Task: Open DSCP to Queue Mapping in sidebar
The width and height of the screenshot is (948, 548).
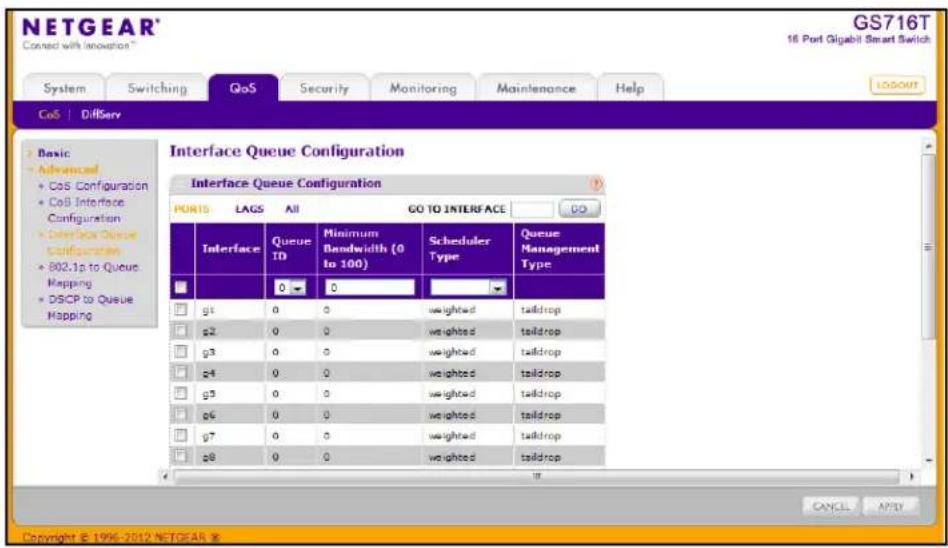Action: click(90, 307)
